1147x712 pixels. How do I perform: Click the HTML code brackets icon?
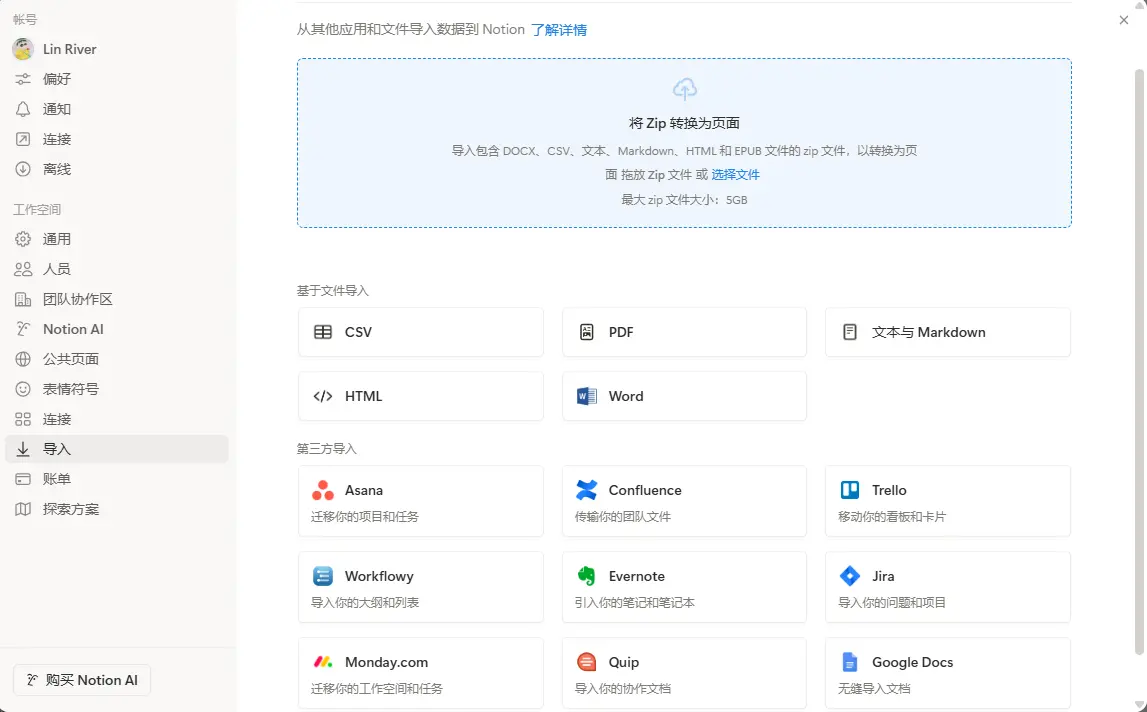[323, 397]
